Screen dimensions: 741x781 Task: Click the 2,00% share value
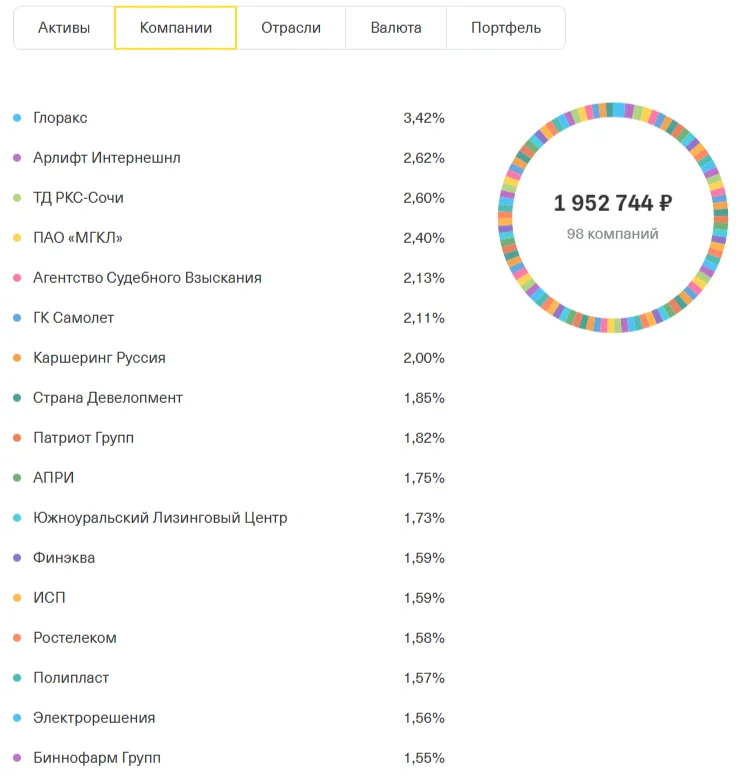pos(424,358)
